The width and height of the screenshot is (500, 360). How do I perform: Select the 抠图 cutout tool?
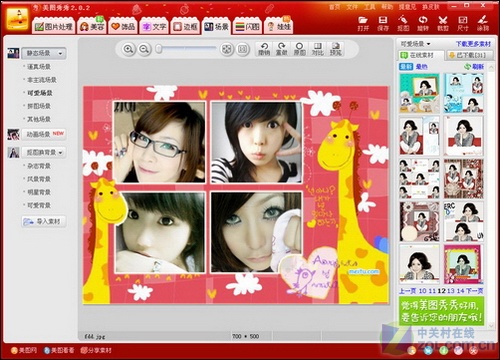(x=403, y=23)
